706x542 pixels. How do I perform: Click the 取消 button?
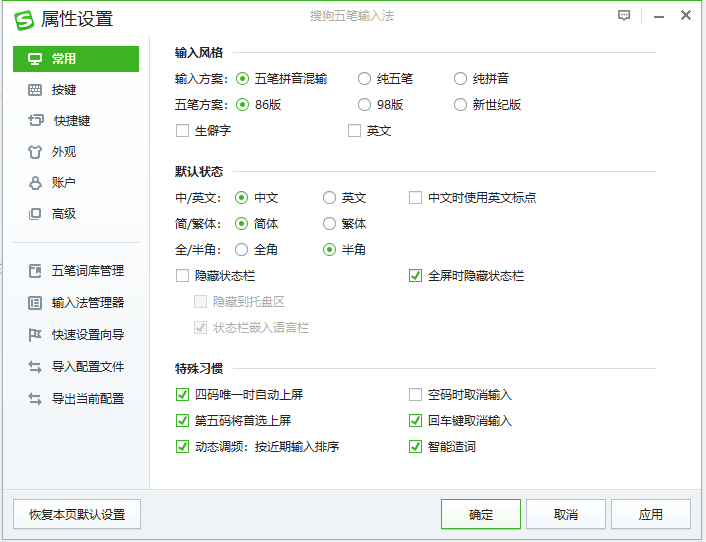point(566,514)
